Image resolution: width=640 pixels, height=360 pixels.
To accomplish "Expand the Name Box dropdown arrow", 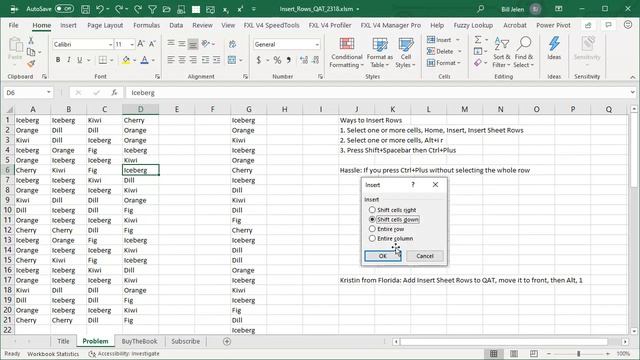I will pos(49,93).
